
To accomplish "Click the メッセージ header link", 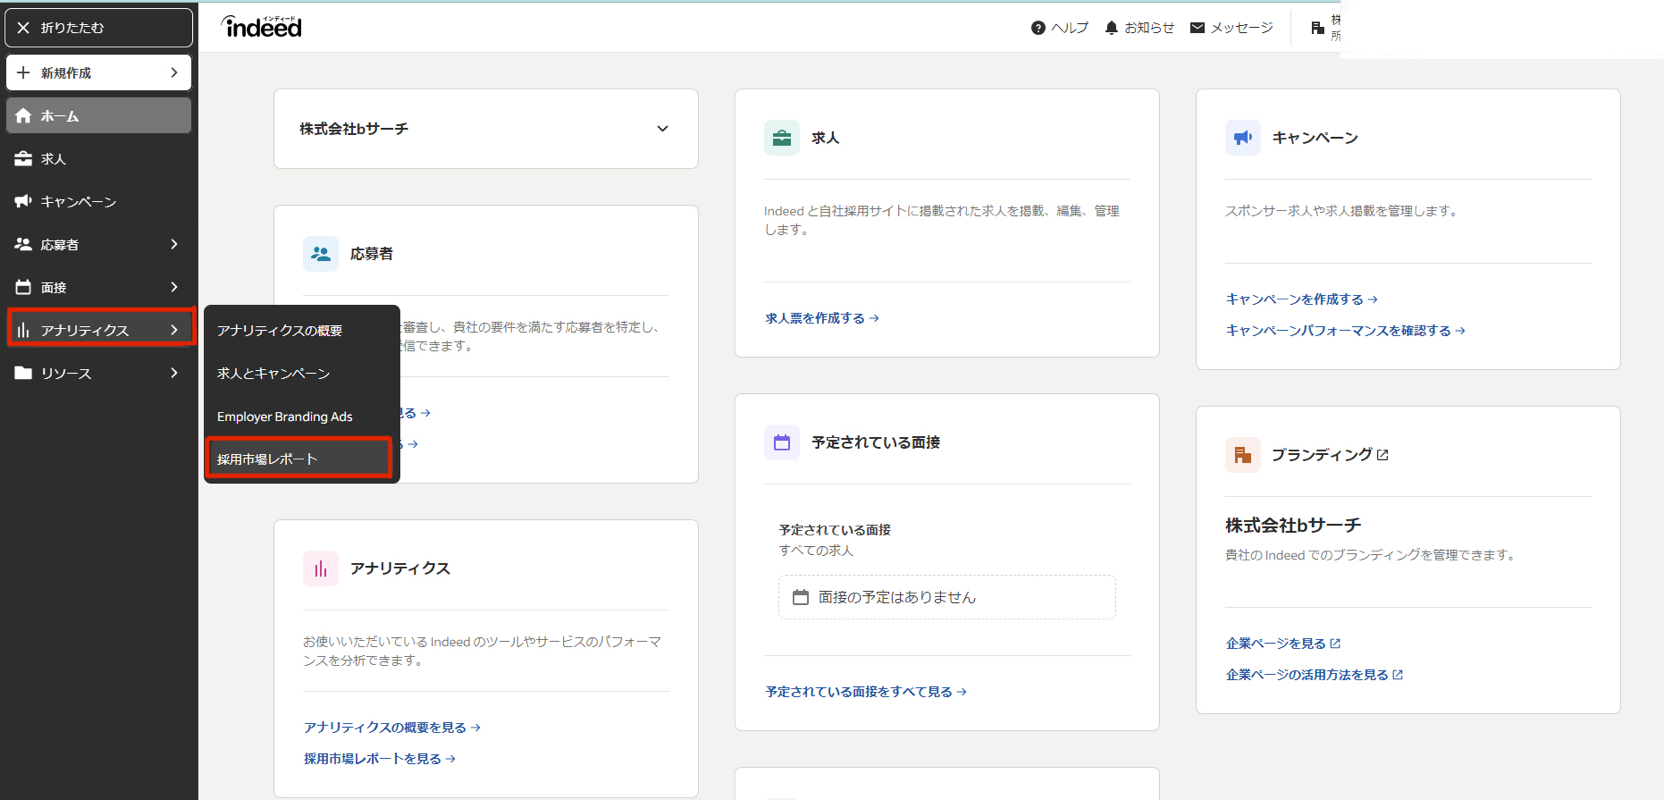I will [1231, 28].
